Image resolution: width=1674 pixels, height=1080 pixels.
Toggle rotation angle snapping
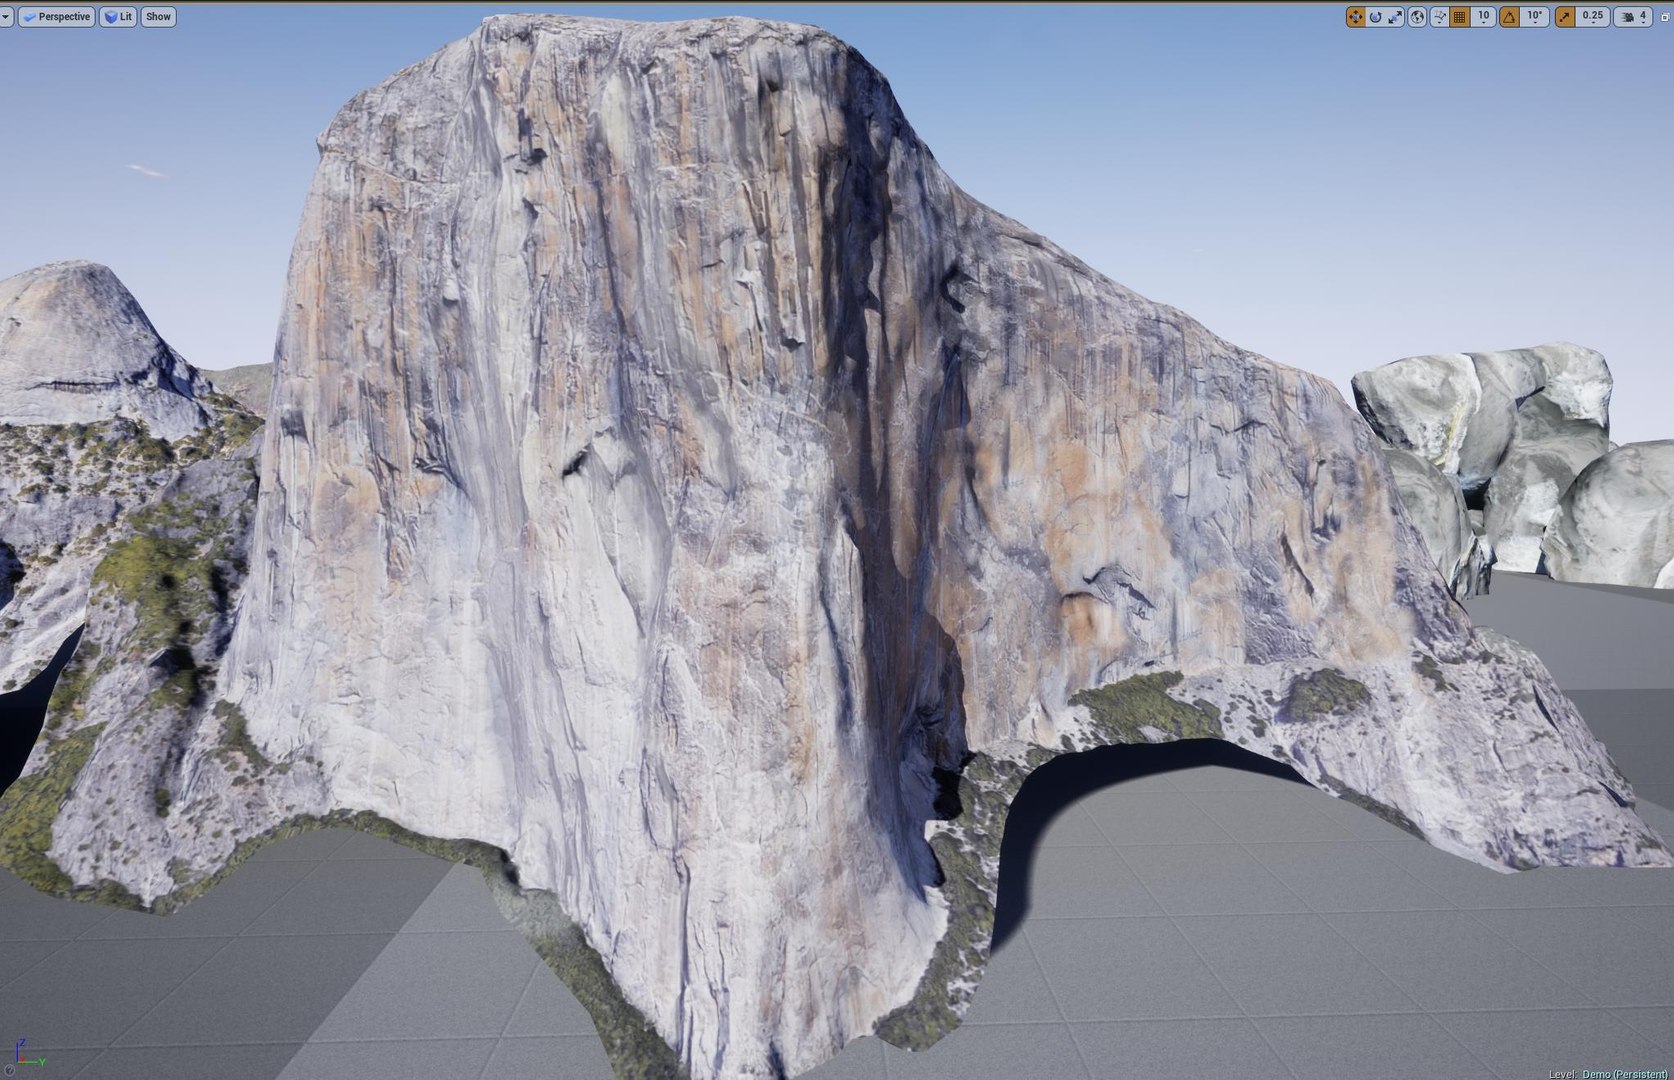1509,17
